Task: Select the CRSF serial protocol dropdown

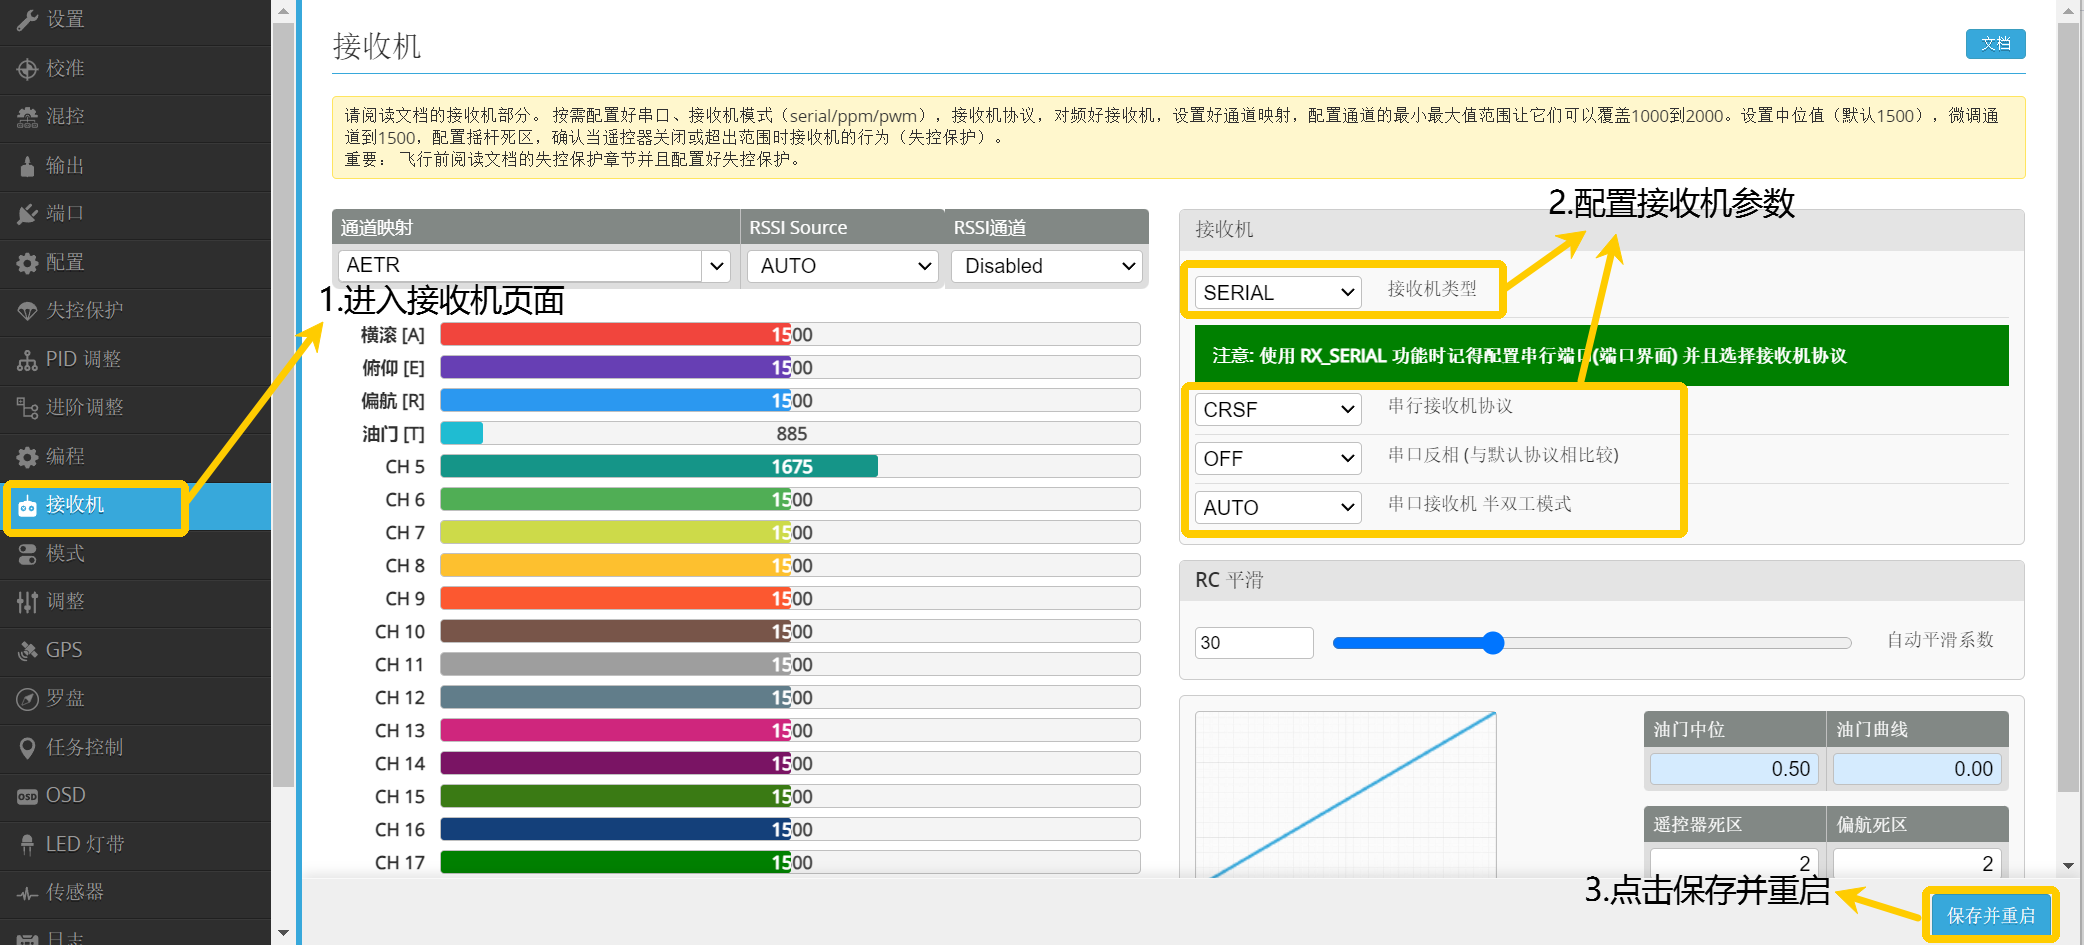Action: pyautogui.click(x=1277, y=410)
